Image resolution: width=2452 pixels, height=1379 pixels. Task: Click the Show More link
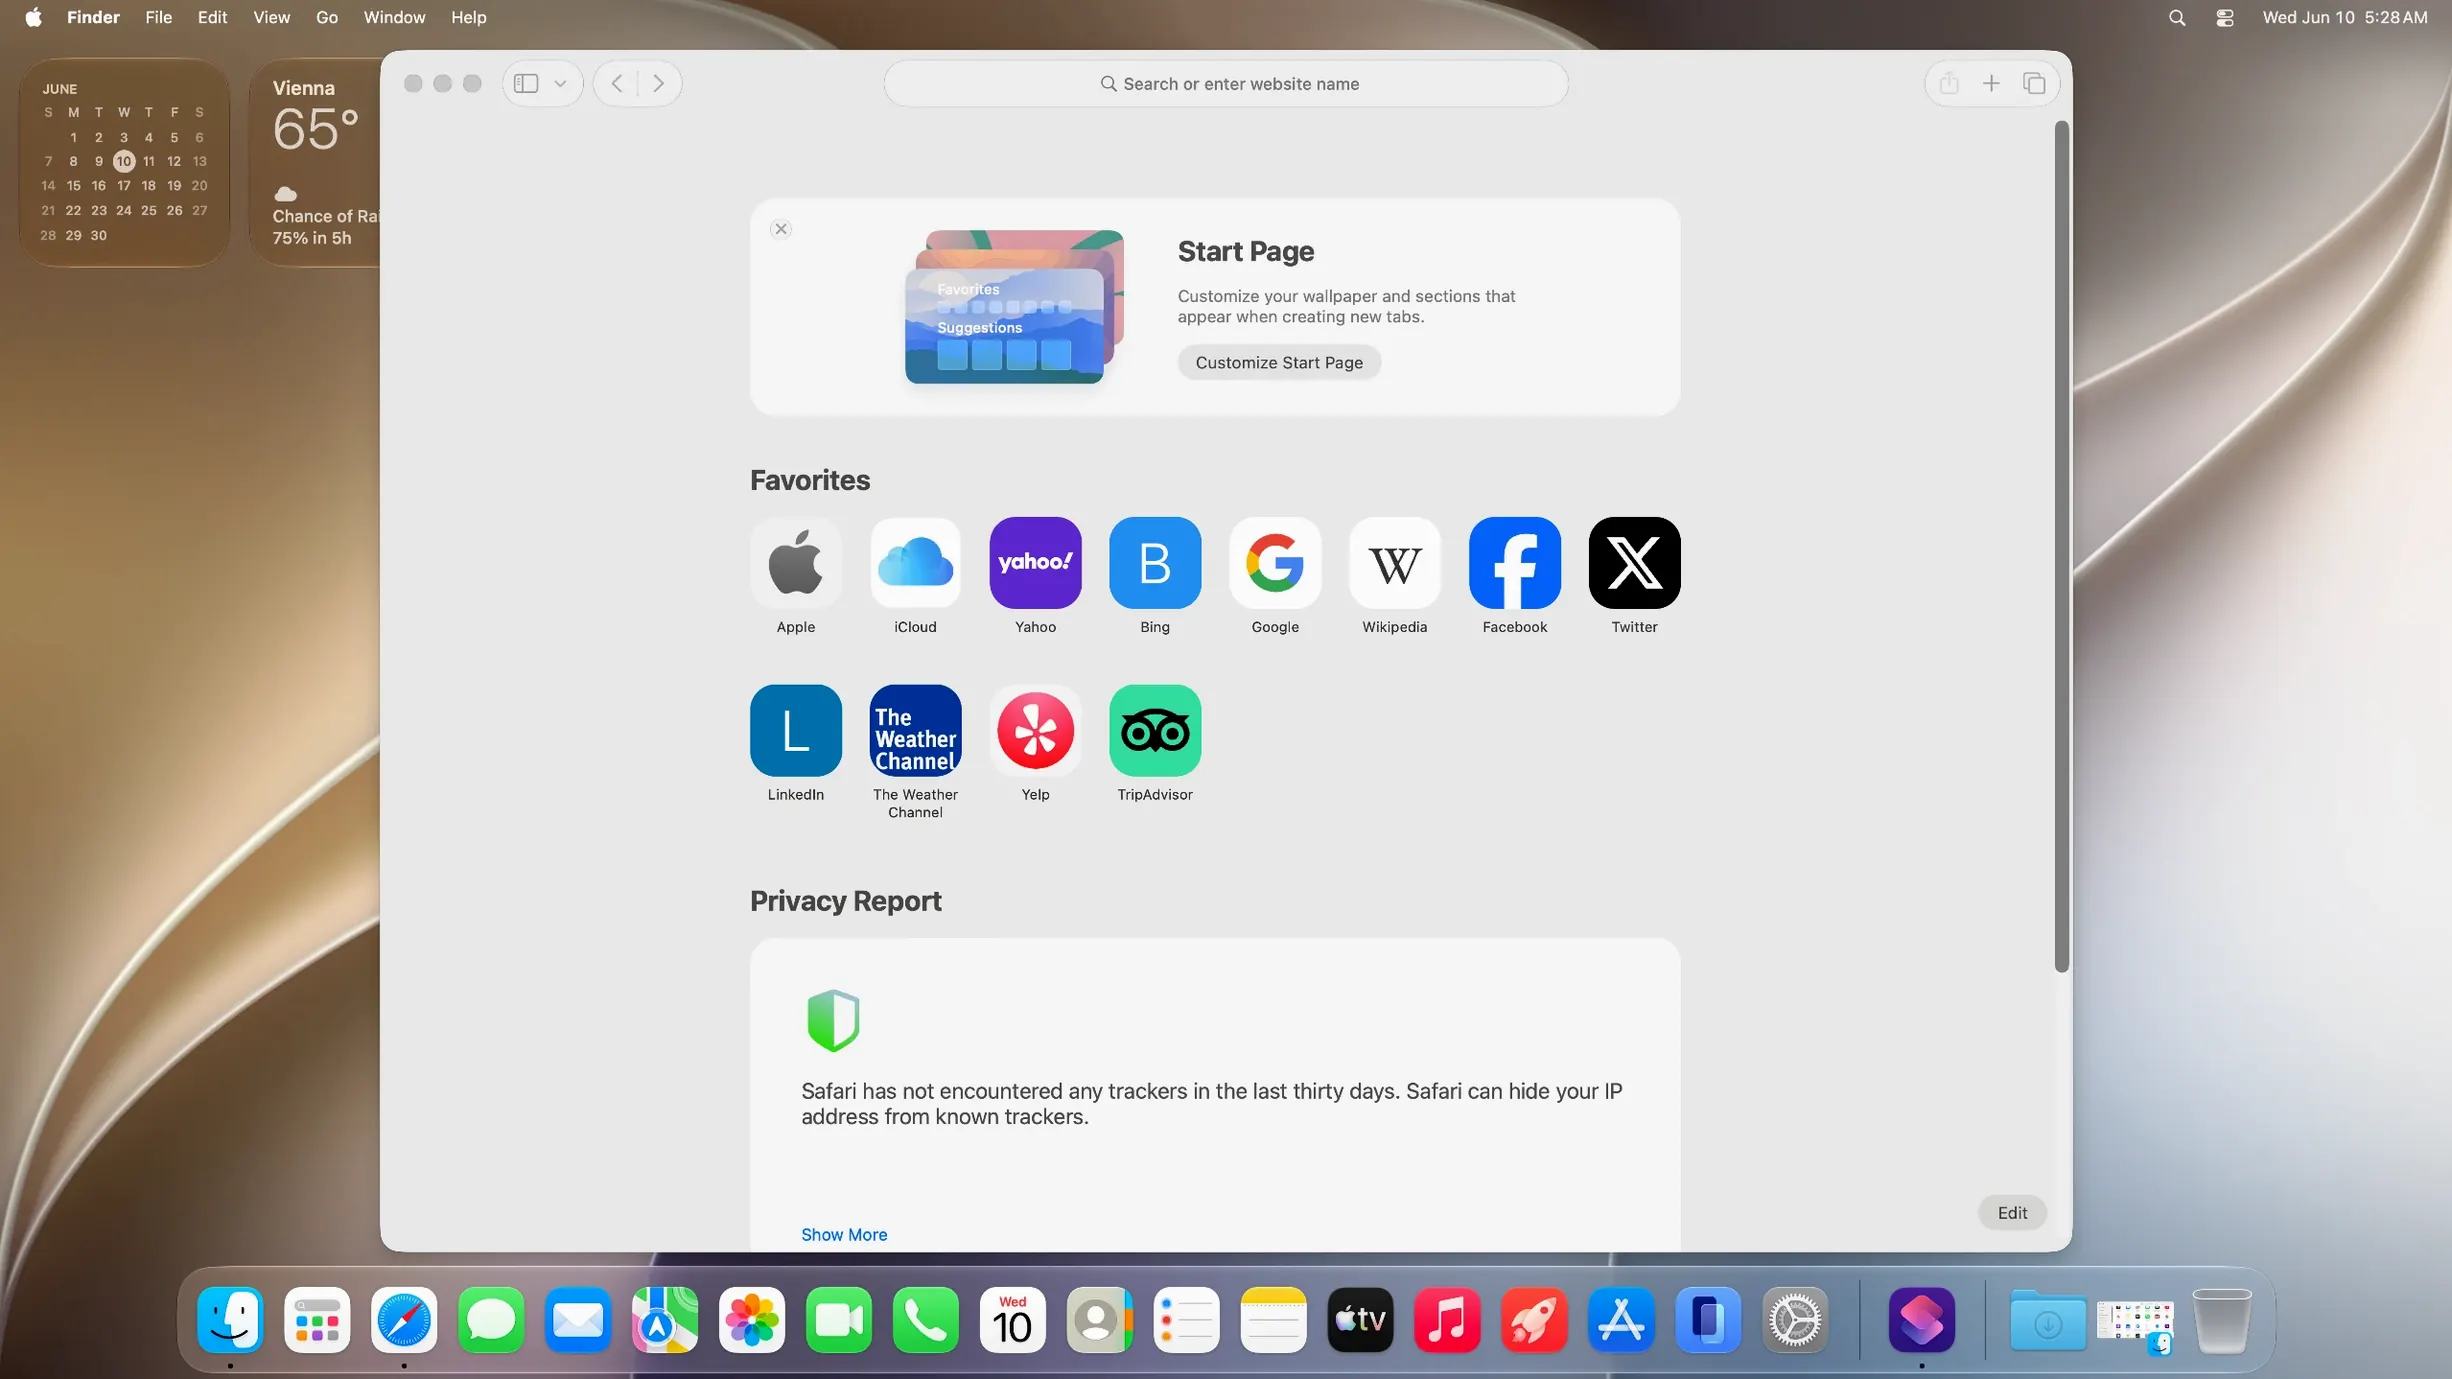click(x=844, y=1235)
